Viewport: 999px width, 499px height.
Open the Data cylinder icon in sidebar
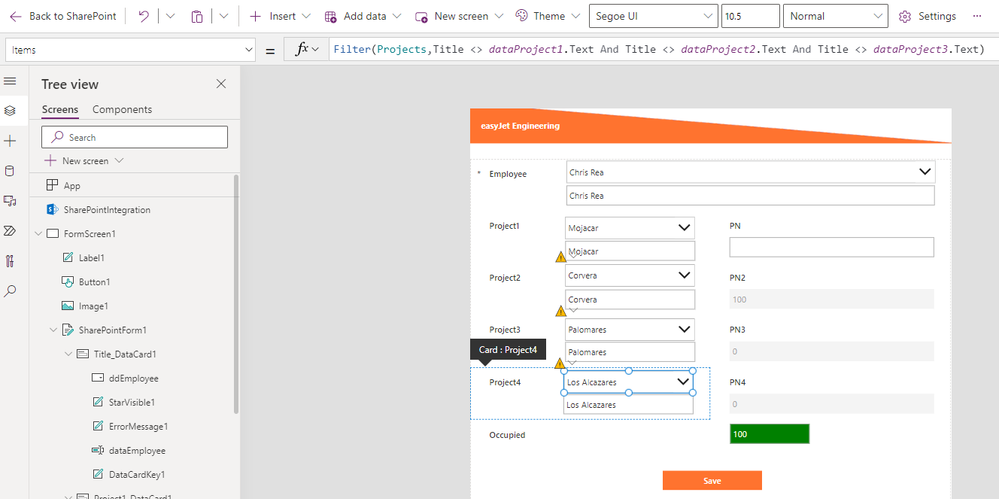click(x=10, y=171)
